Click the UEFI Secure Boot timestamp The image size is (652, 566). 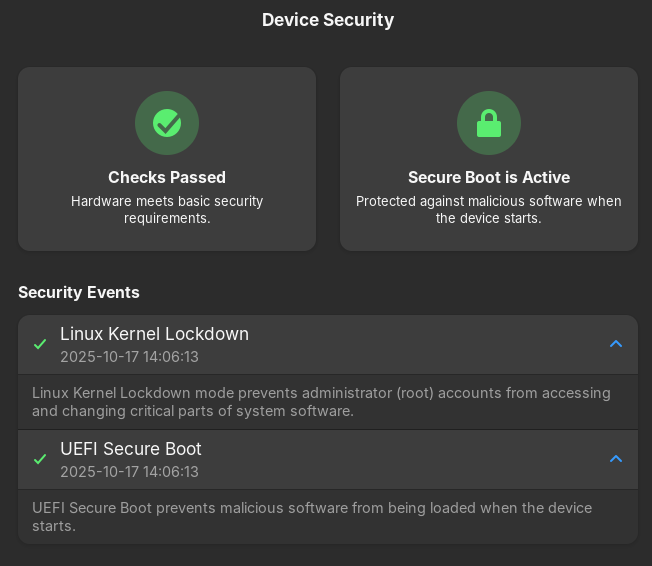(x=129, y=472)
